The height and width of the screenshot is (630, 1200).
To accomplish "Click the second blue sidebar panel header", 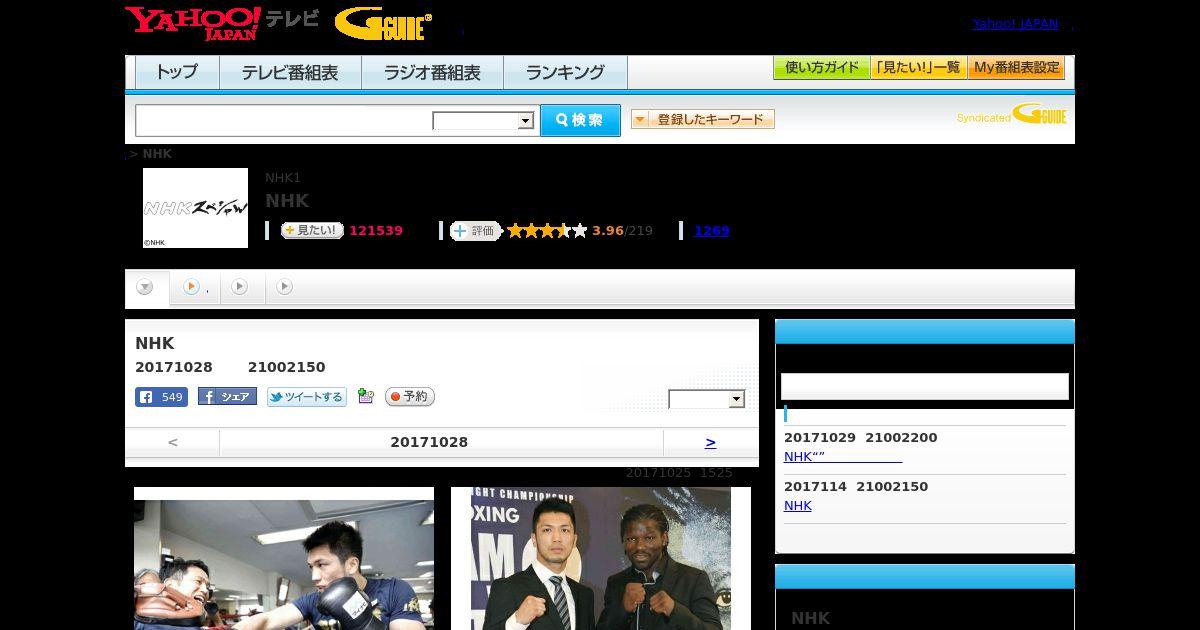I will pos(925,577).
